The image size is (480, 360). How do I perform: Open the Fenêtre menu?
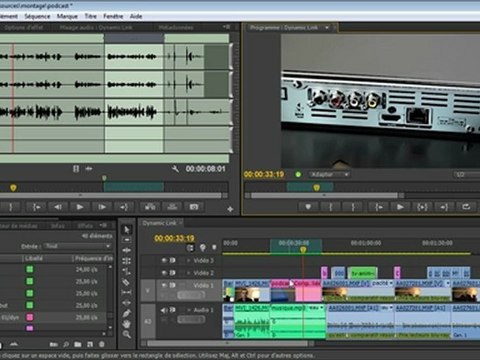tap(113, 16)
